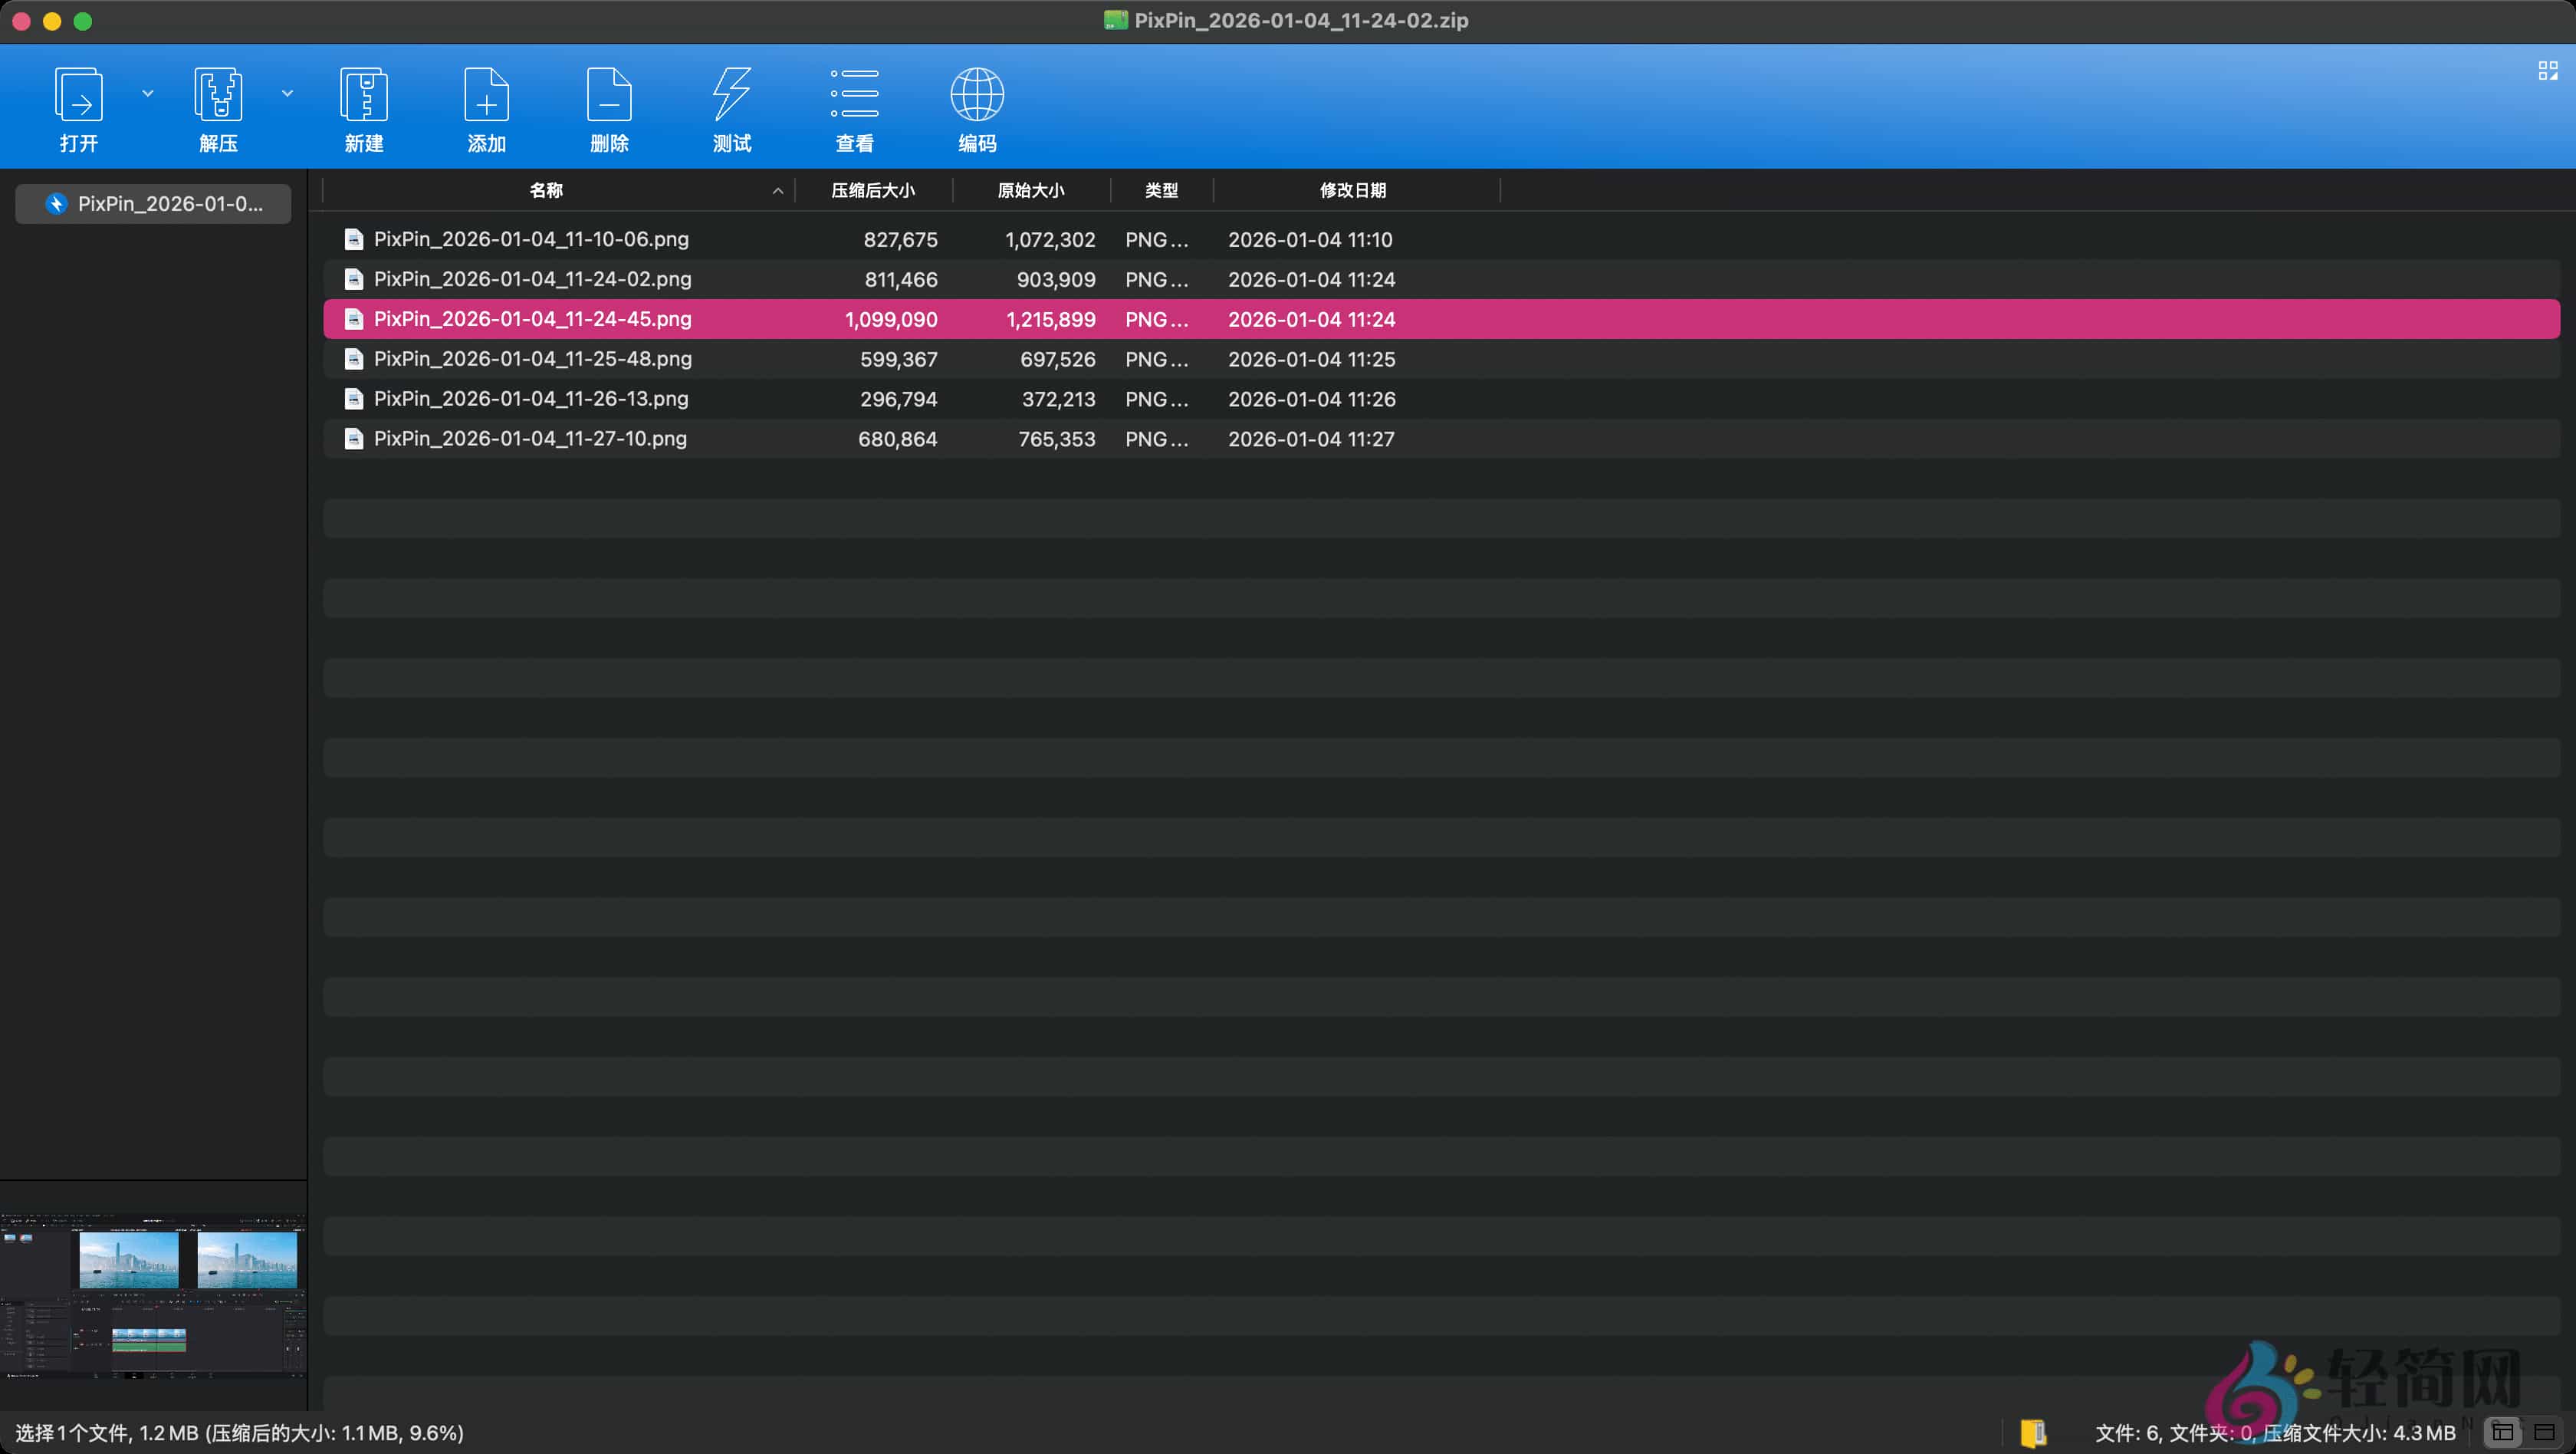Switch to single-pane layout in status bar
The width and height of the screenshot is (2576, 1454).
point(2545,1432)
